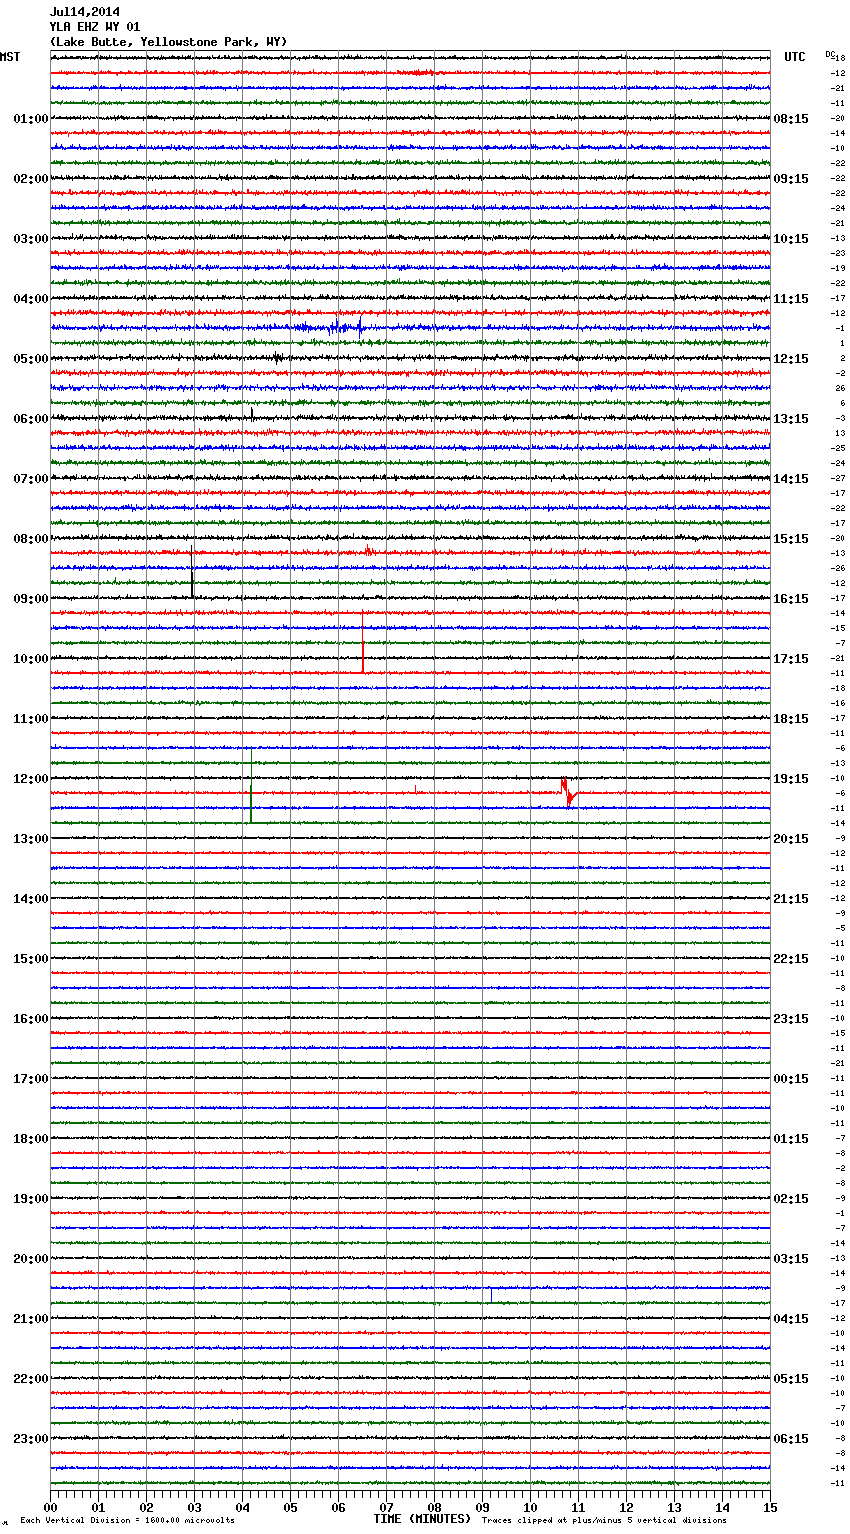This screenshot has height=1534, width=850.
Task: Click the 09:15 UTC time label
Action: [x=791, y=179]
